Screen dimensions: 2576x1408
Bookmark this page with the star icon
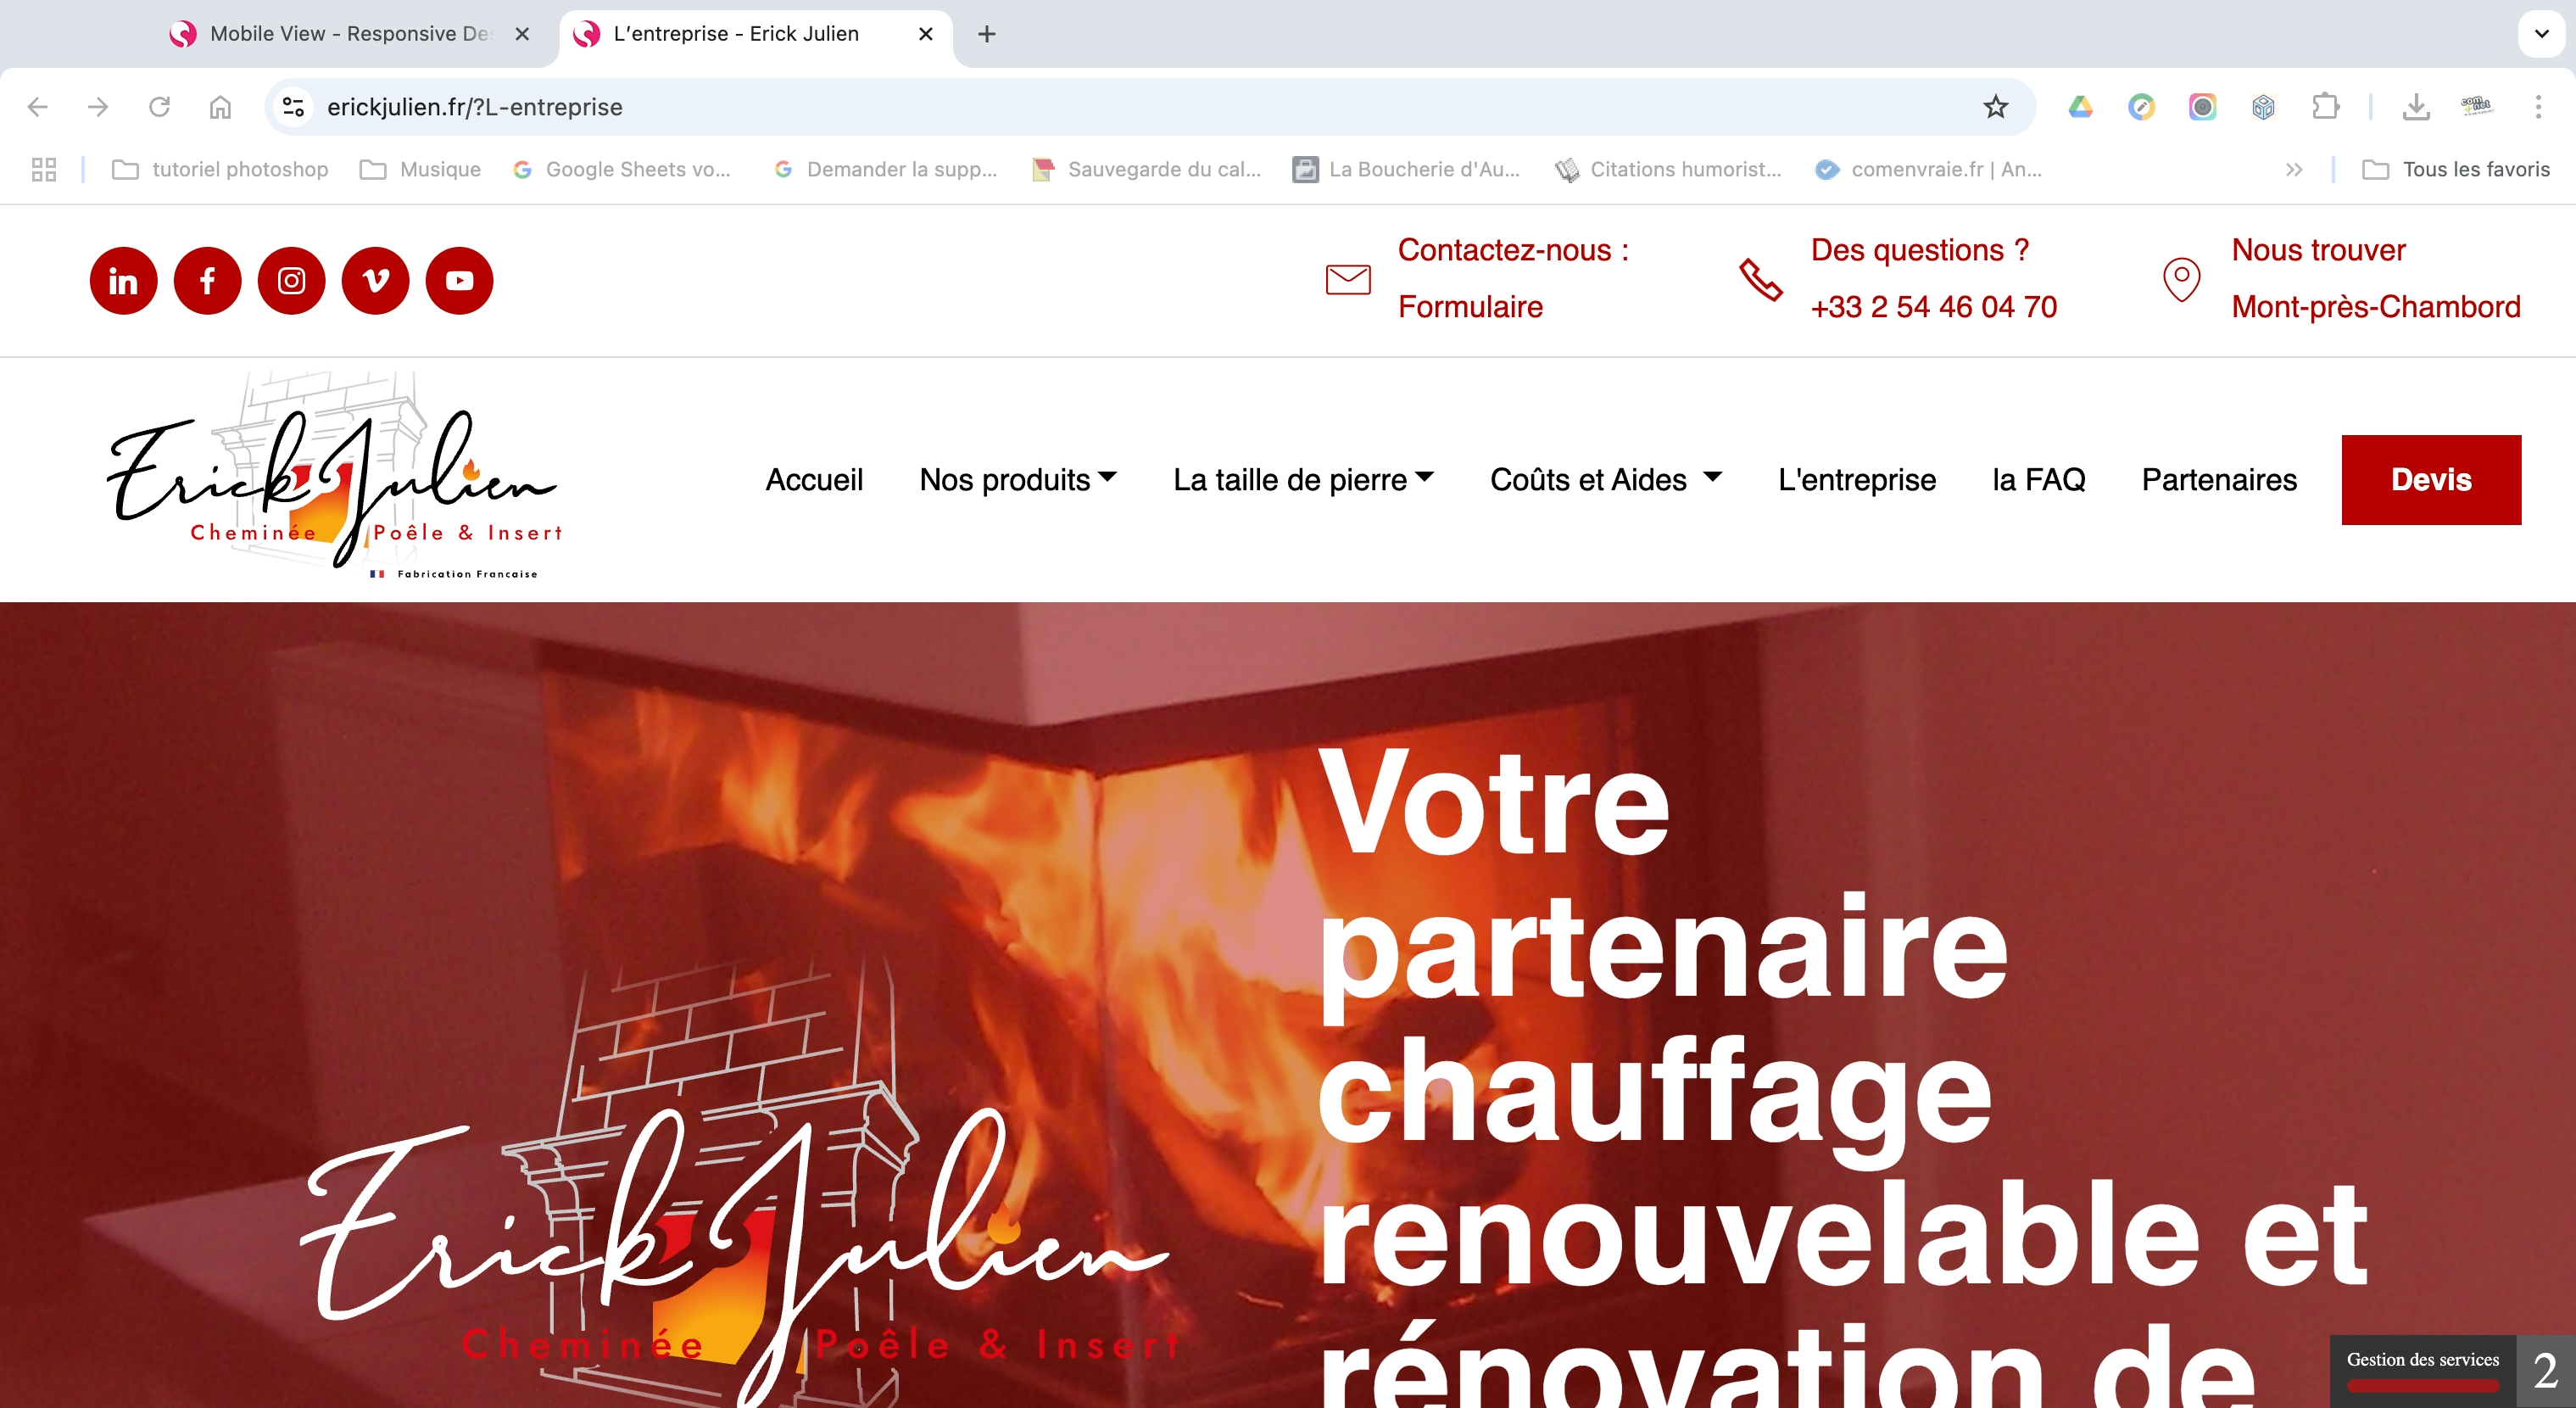(1995, 107)
